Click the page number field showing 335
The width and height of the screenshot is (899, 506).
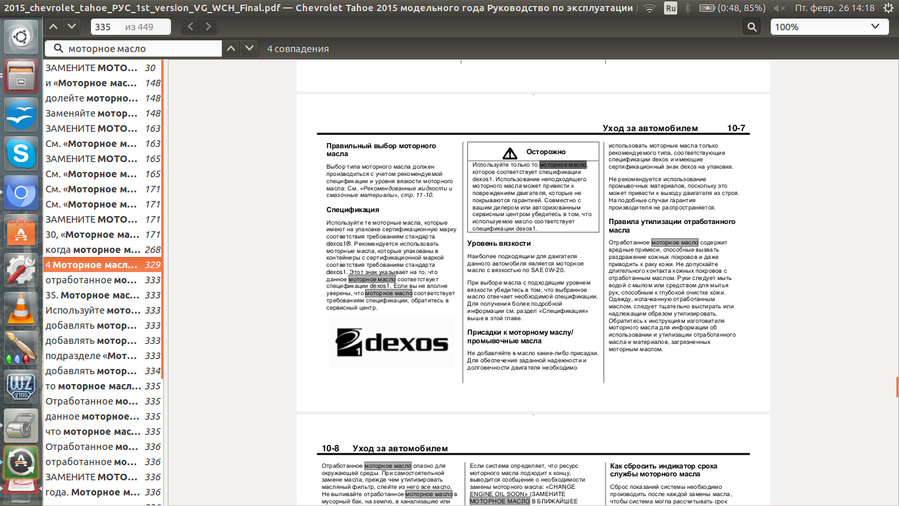(131, 27)
